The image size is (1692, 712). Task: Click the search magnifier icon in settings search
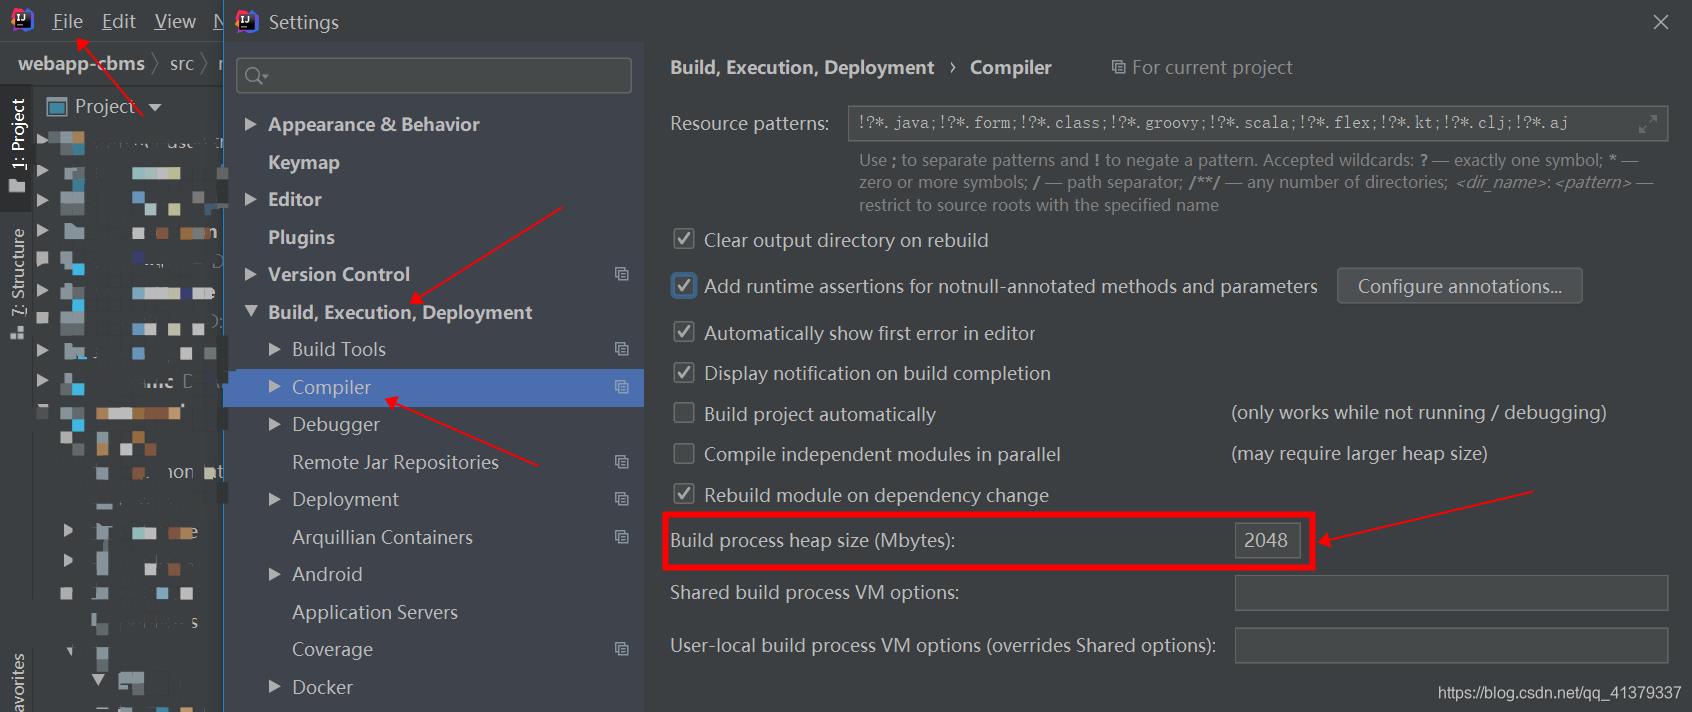[256, 76]
